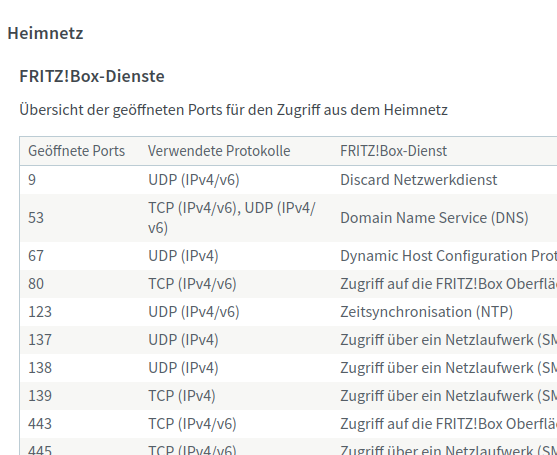Screen dimensions: 557x455
Task: Click UDP (IPv4) protocol for port 67
Action: coord(183,256)
